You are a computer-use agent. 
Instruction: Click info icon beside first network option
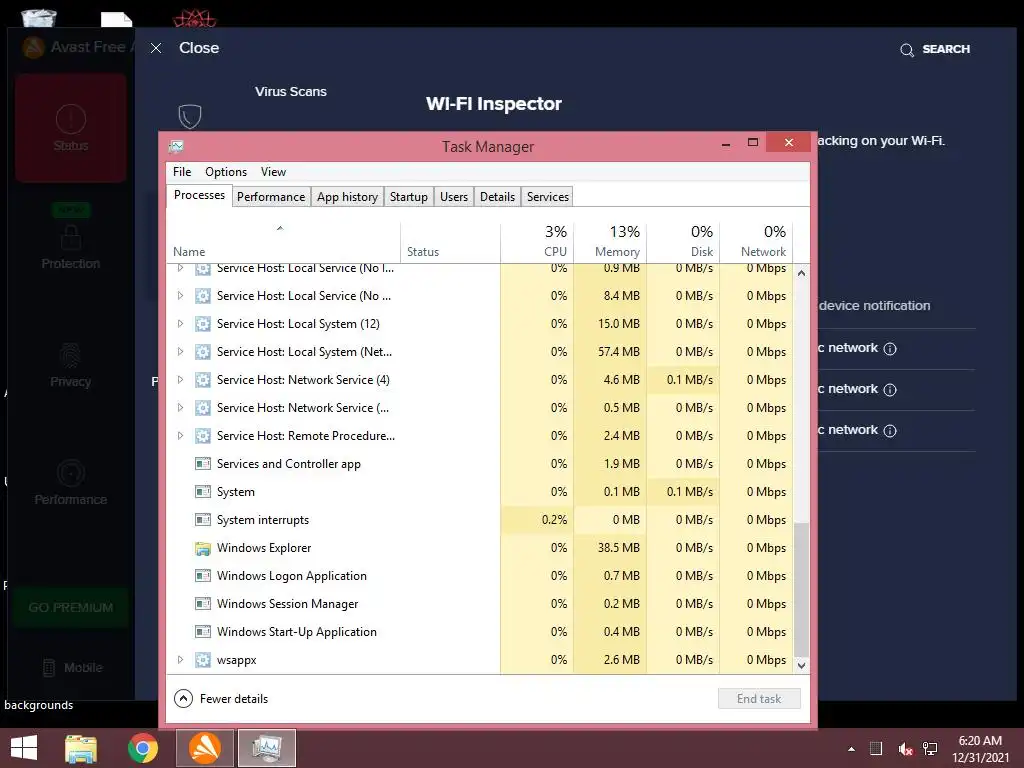pos(889,349)
